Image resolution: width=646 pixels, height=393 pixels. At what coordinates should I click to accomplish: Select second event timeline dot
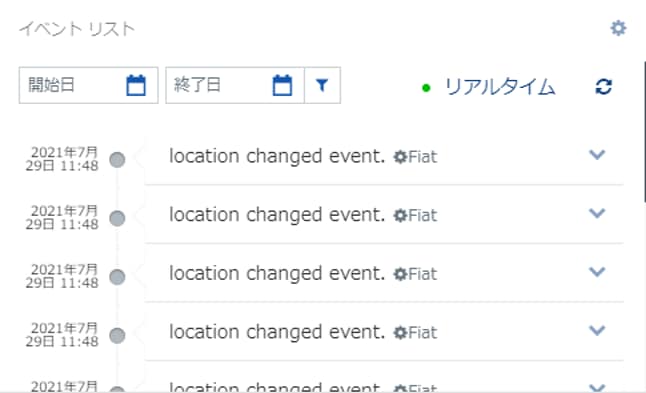tap(117, 218)
